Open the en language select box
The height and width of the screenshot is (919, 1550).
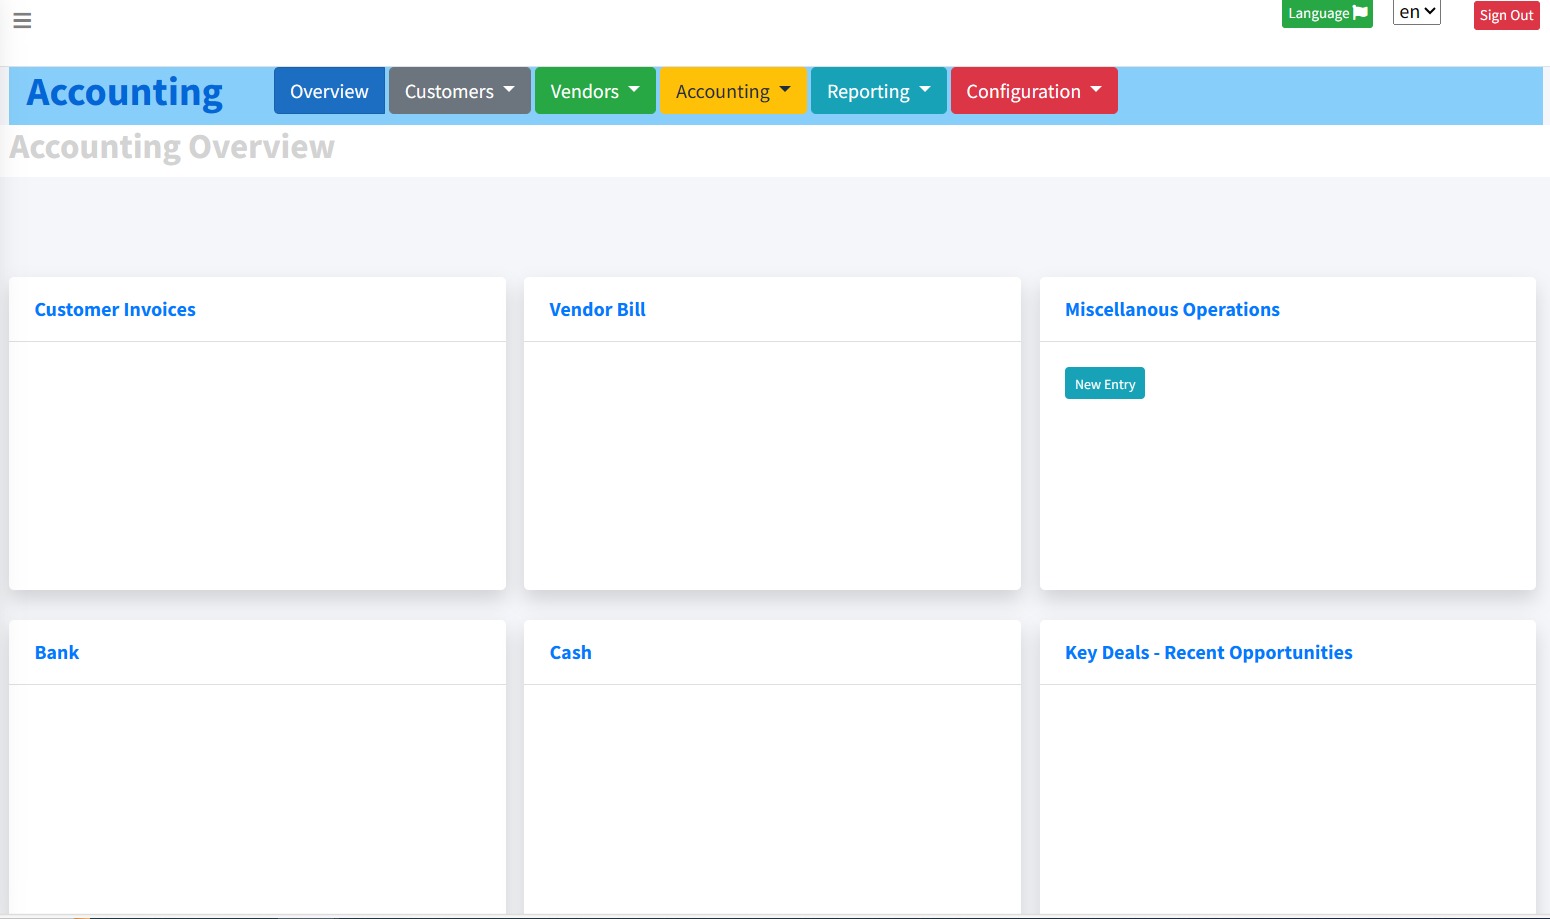(1417, 12)
